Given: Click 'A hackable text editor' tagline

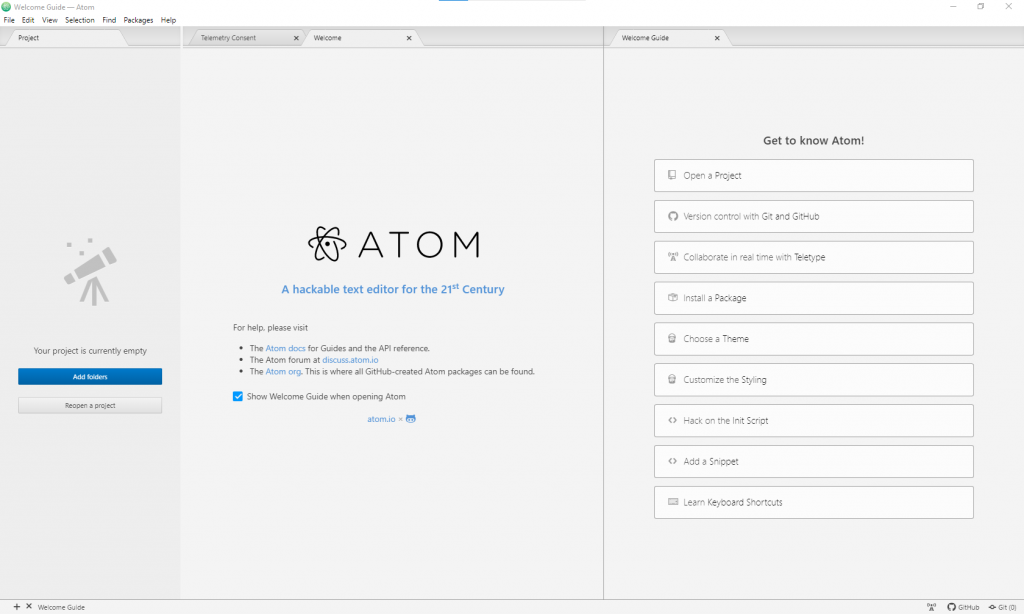Looking at the screenshot, I should coord(392,289).
